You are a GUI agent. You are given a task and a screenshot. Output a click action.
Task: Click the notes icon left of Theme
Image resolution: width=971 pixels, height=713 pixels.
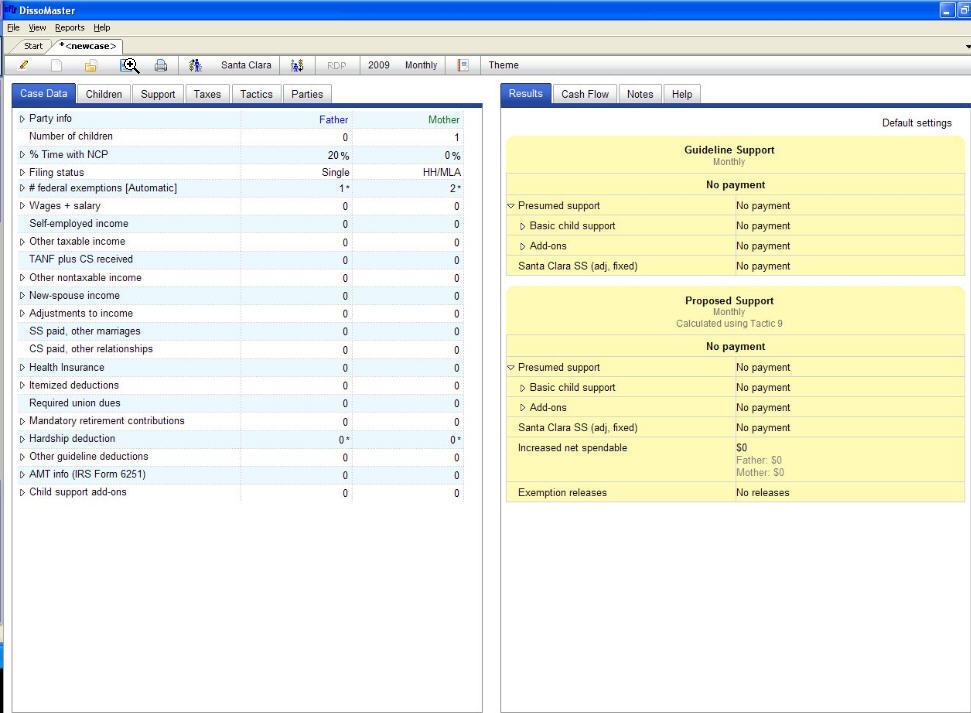pos(463,65)
